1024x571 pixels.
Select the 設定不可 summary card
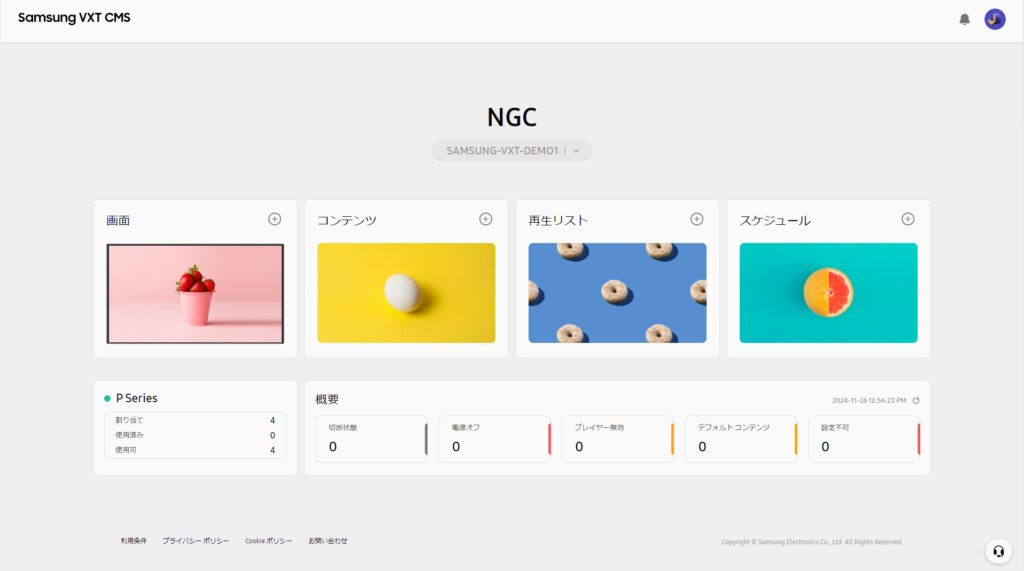tap(864, 439)
